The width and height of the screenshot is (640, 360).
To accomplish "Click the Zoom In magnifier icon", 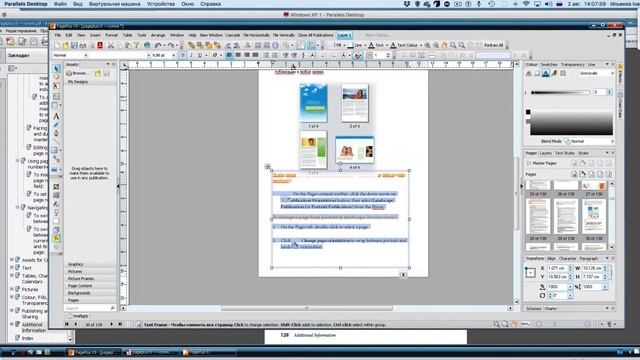I will click(427, 45).
